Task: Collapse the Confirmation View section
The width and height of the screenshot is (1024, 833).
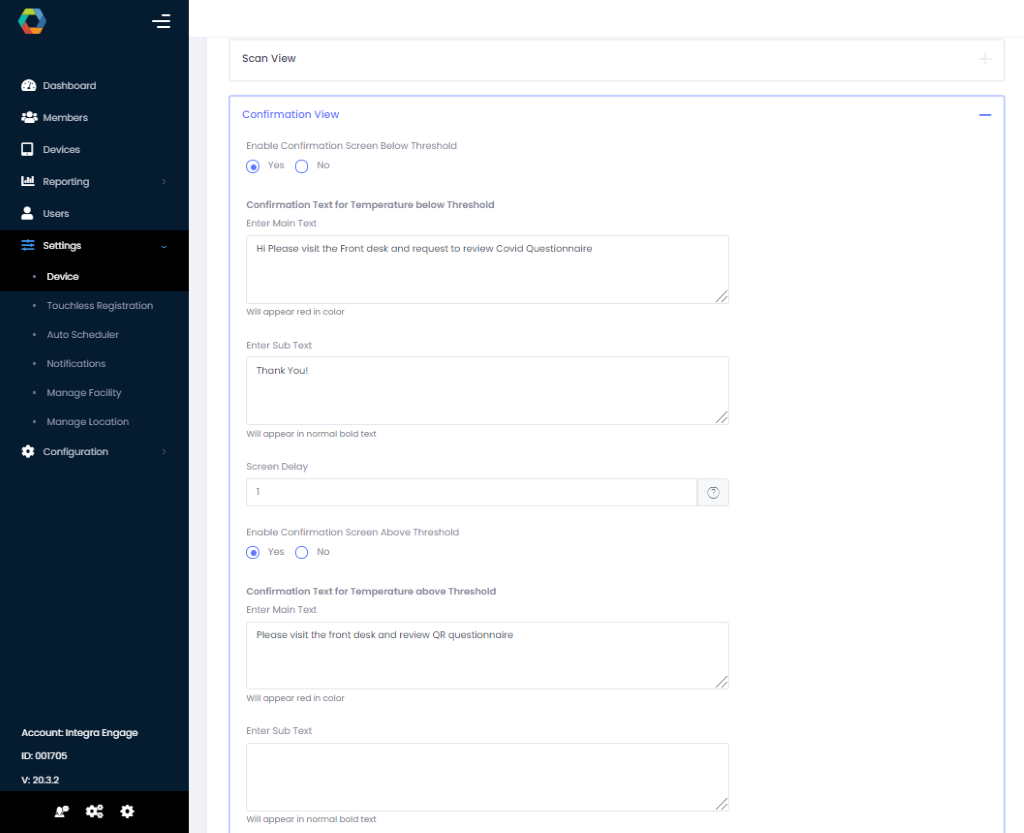Action: click(x=985, y=114)
